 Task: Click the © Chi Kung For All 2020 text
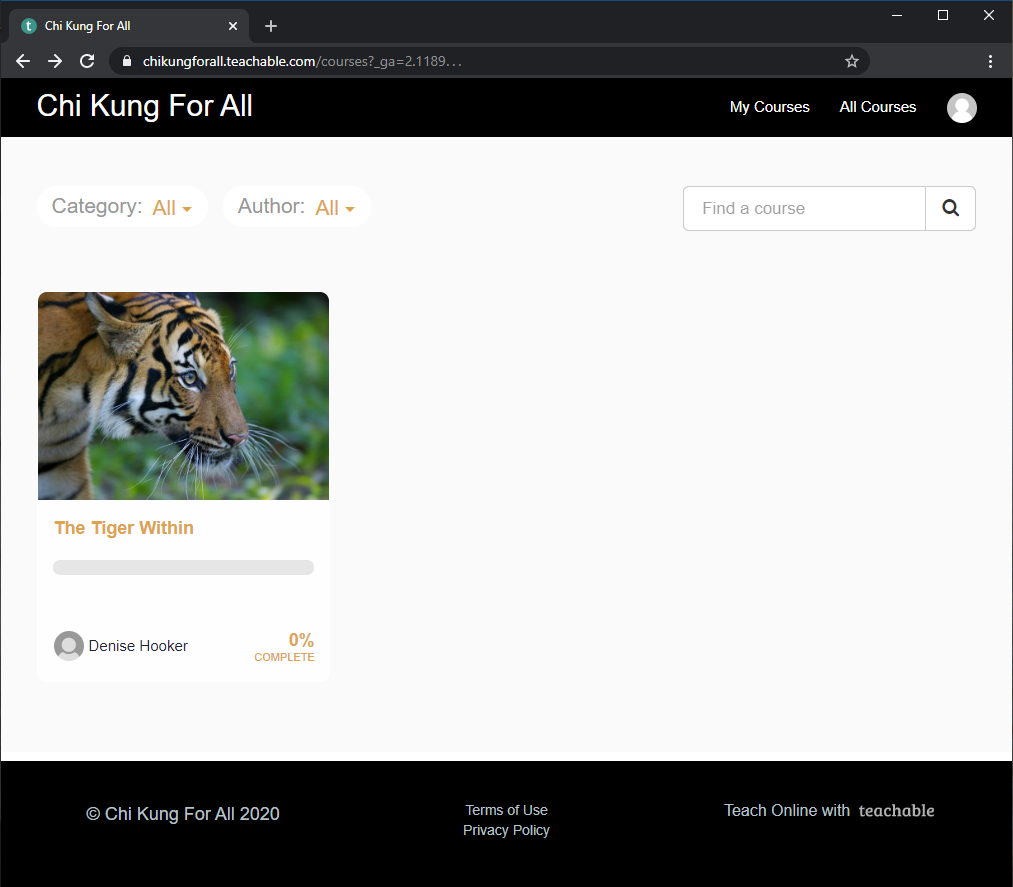(x=183, y=813)
